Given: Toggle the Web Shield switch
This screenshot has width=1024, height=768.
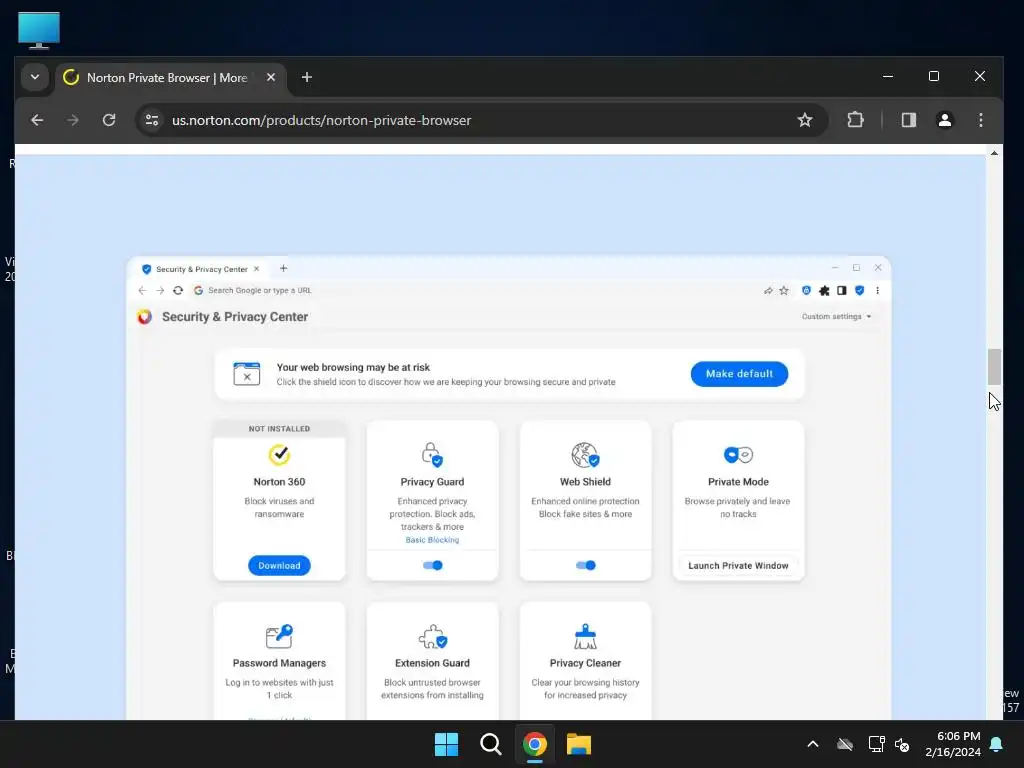Looking at the screenshot, I should tap(586, 566).
